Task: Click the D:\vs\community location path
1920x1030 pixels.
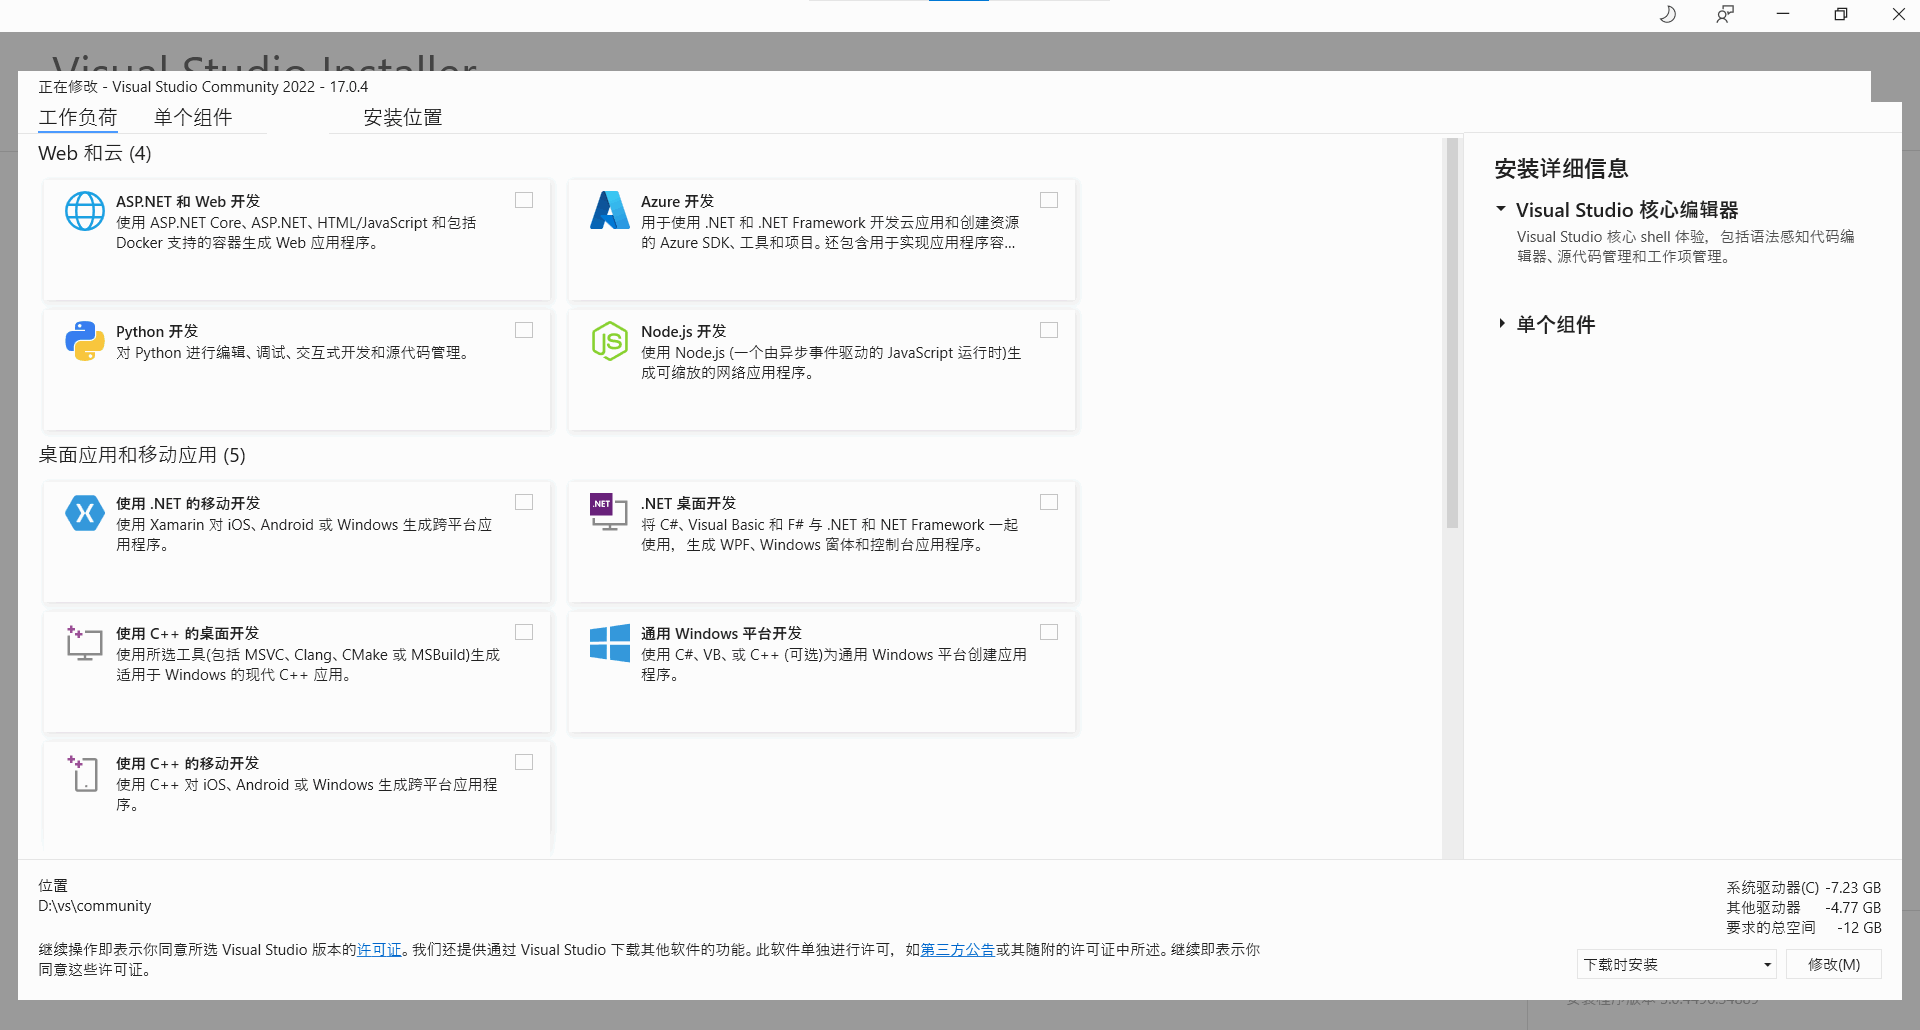Action: point(95,906)
